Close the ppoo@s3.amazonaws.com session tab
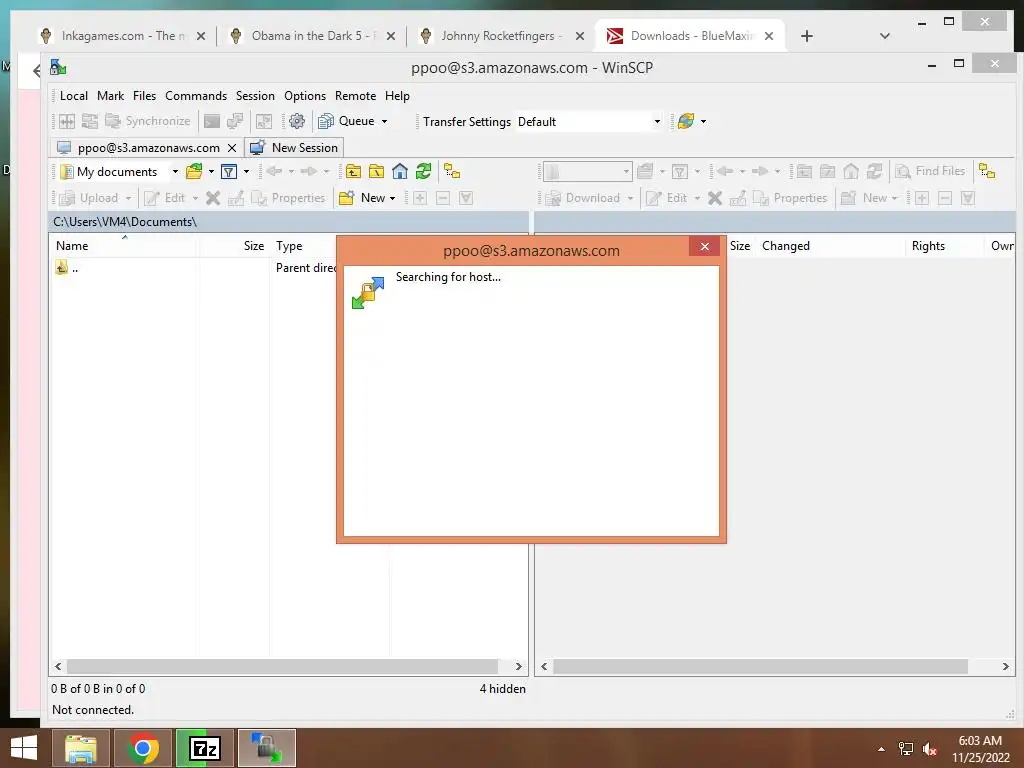Image resolution: width=1024 pixels, height=768 pixels. click(x=232, y=148)
